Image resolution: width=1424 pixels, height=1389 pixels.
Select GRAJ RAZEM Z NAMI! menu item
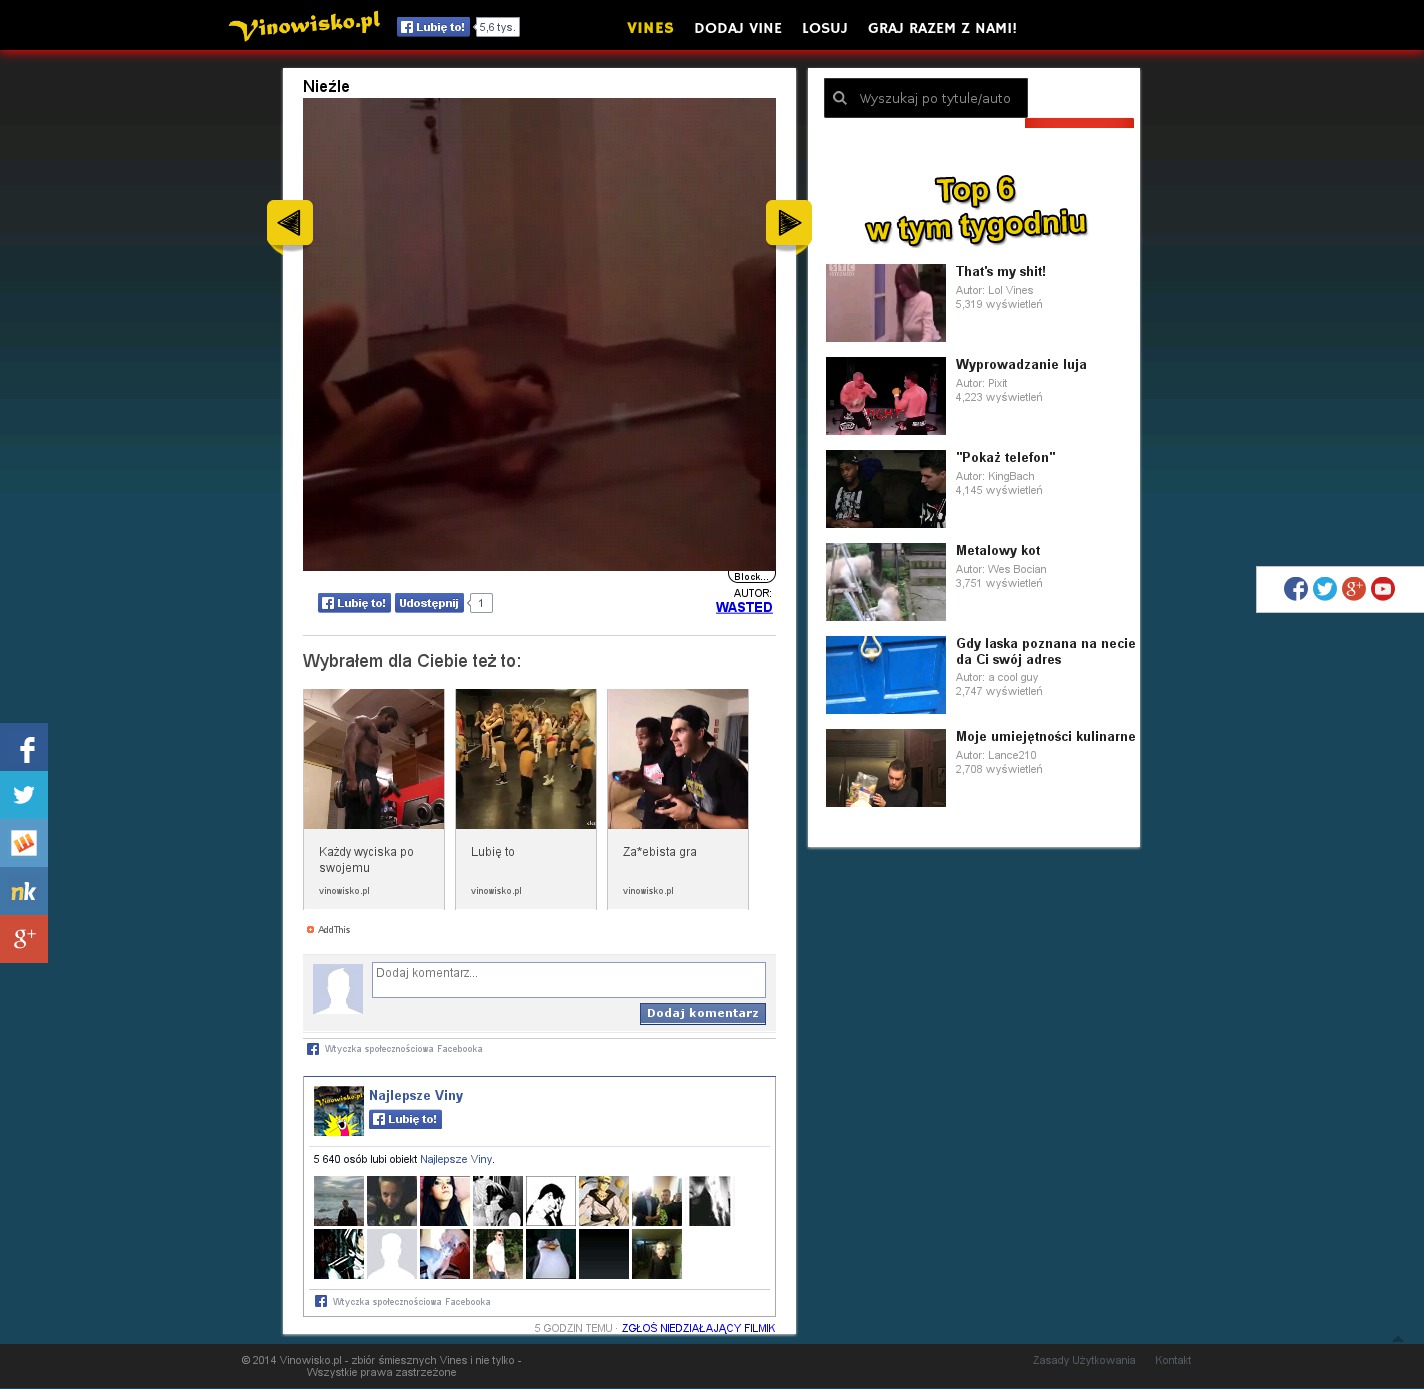pos(942,28)
